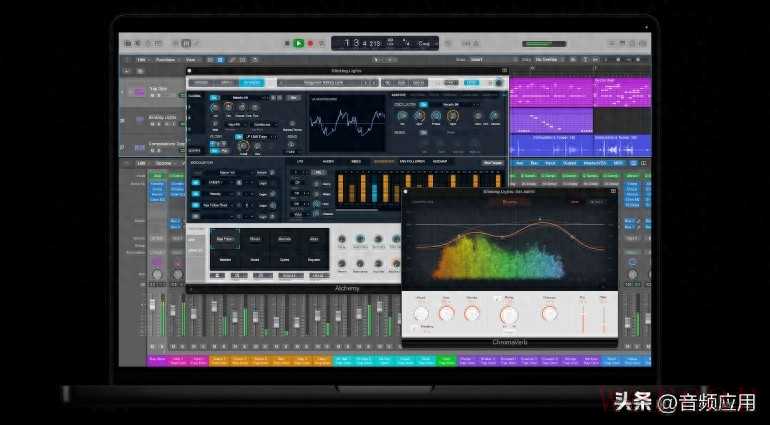Click the red Record button in transport

(x=310, y=43)
